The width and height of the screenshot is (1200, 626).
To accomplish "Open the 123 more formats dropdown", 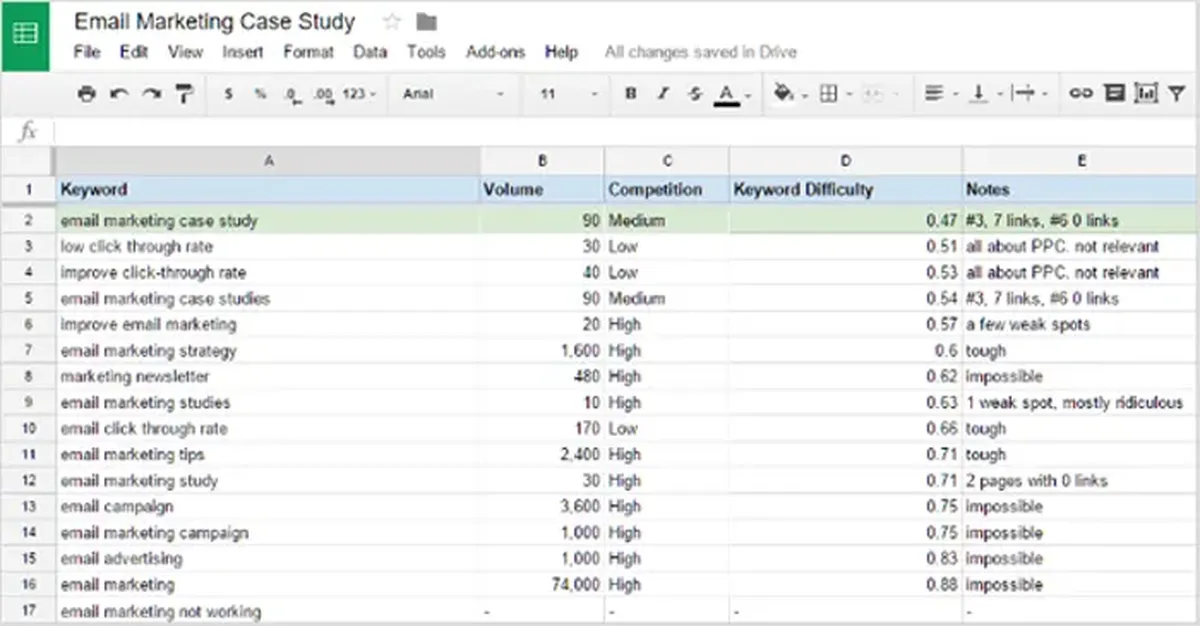I will 359,93.
